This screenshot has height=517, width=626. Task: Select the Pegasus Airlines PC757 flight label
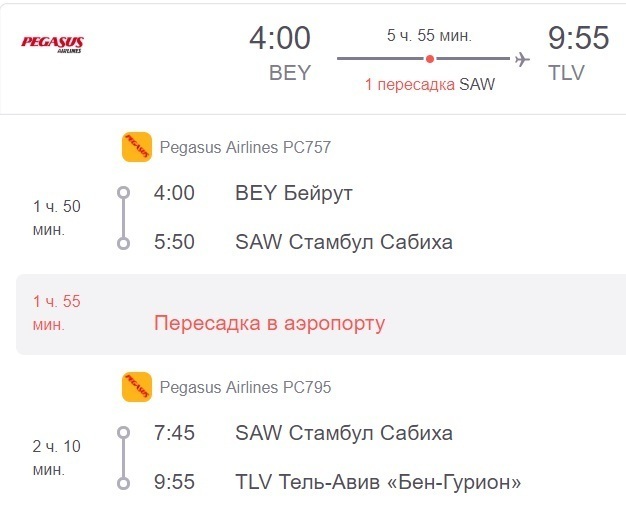(245, 148)
